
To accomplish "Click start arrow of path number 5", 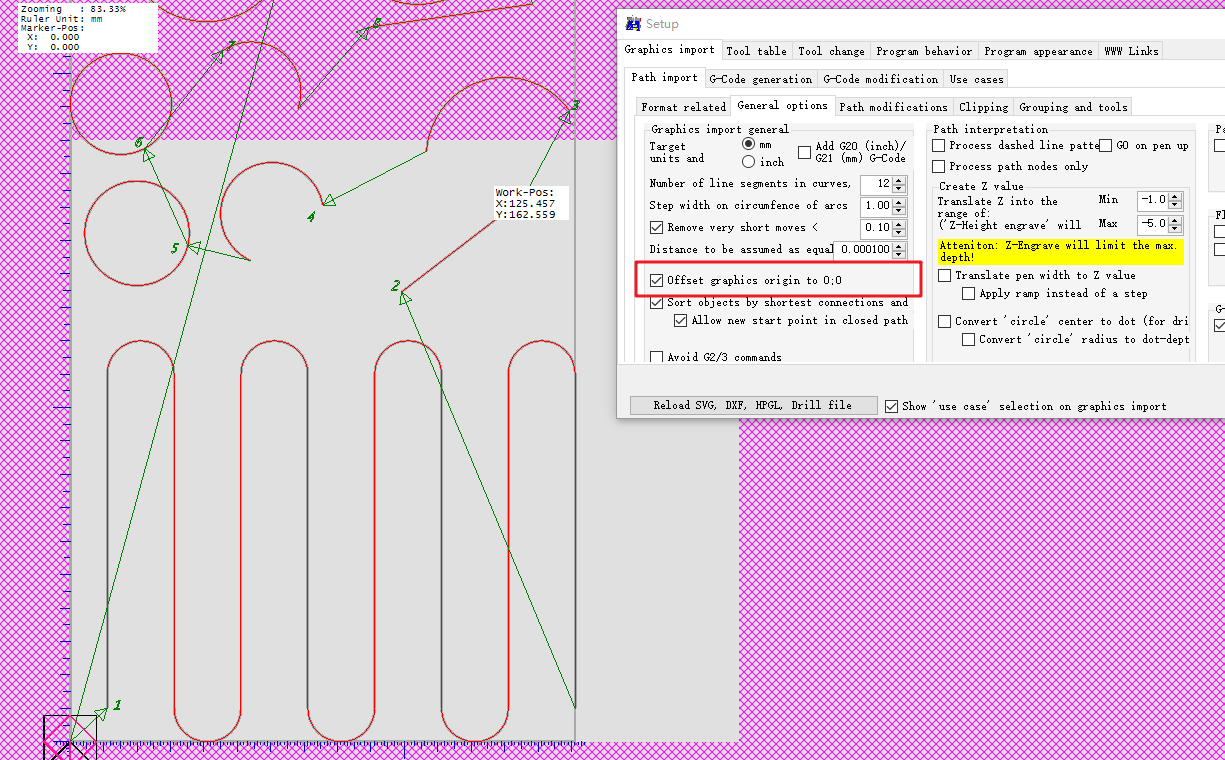I will [x=193, y=246].
